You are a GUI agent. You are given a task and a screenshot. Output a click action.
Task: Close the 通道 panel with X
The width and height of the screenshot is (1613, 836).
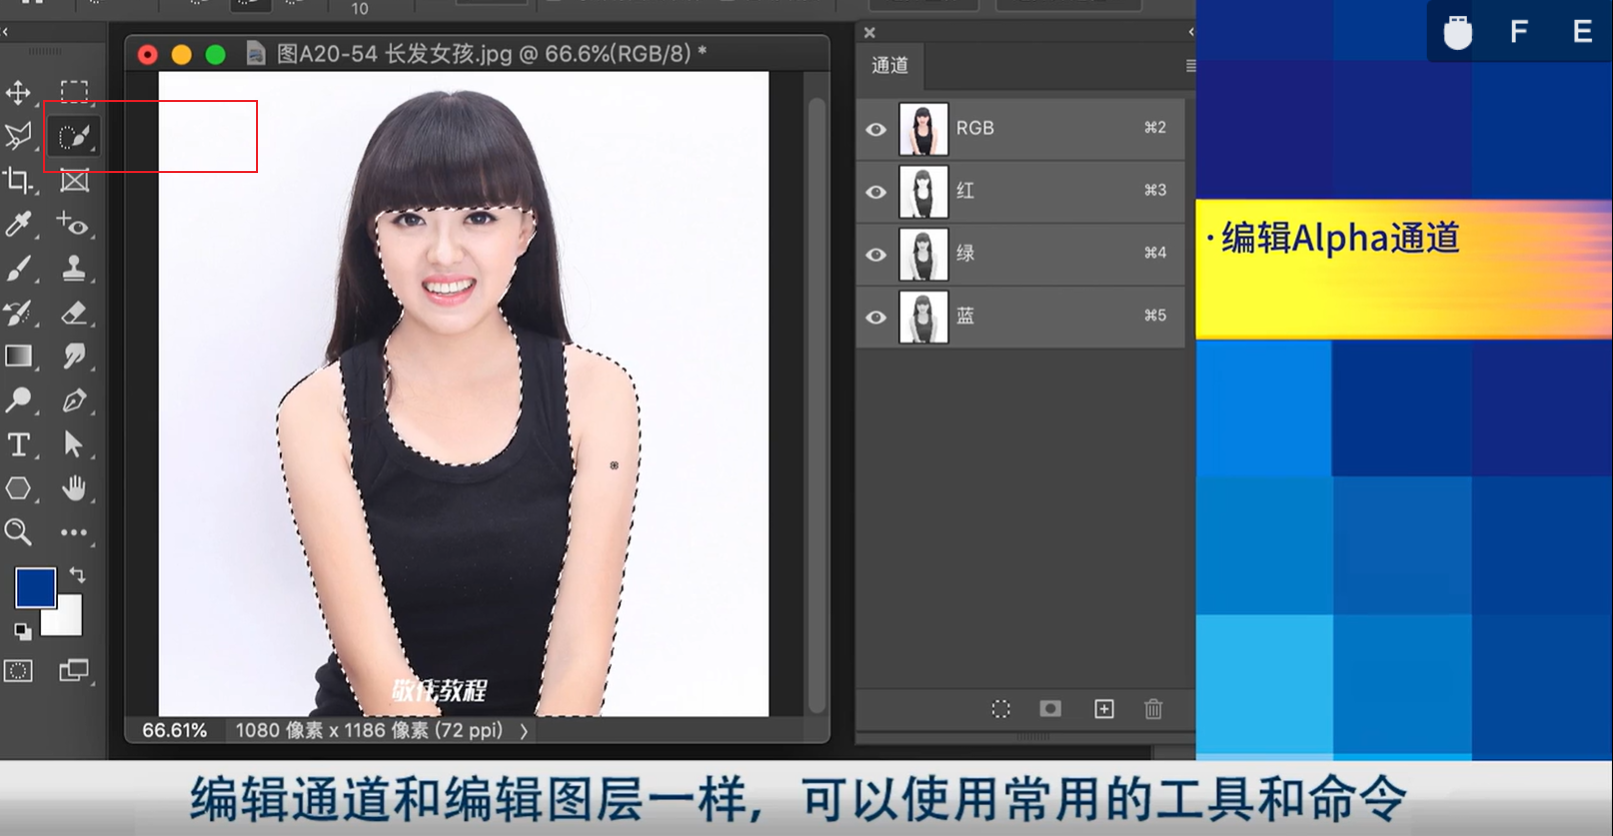click(x=869, y=32)
